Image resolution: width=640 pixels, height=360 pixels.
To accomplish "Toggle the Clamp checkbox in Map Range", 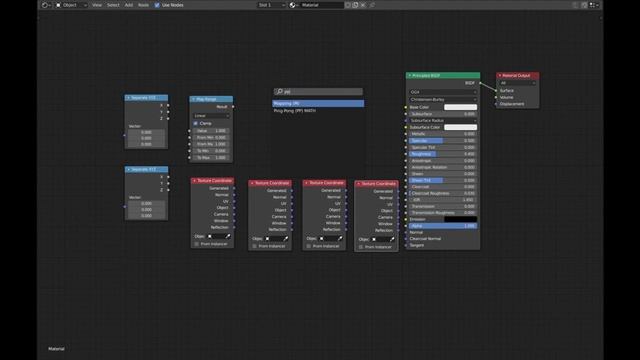I will pos(196,123).
